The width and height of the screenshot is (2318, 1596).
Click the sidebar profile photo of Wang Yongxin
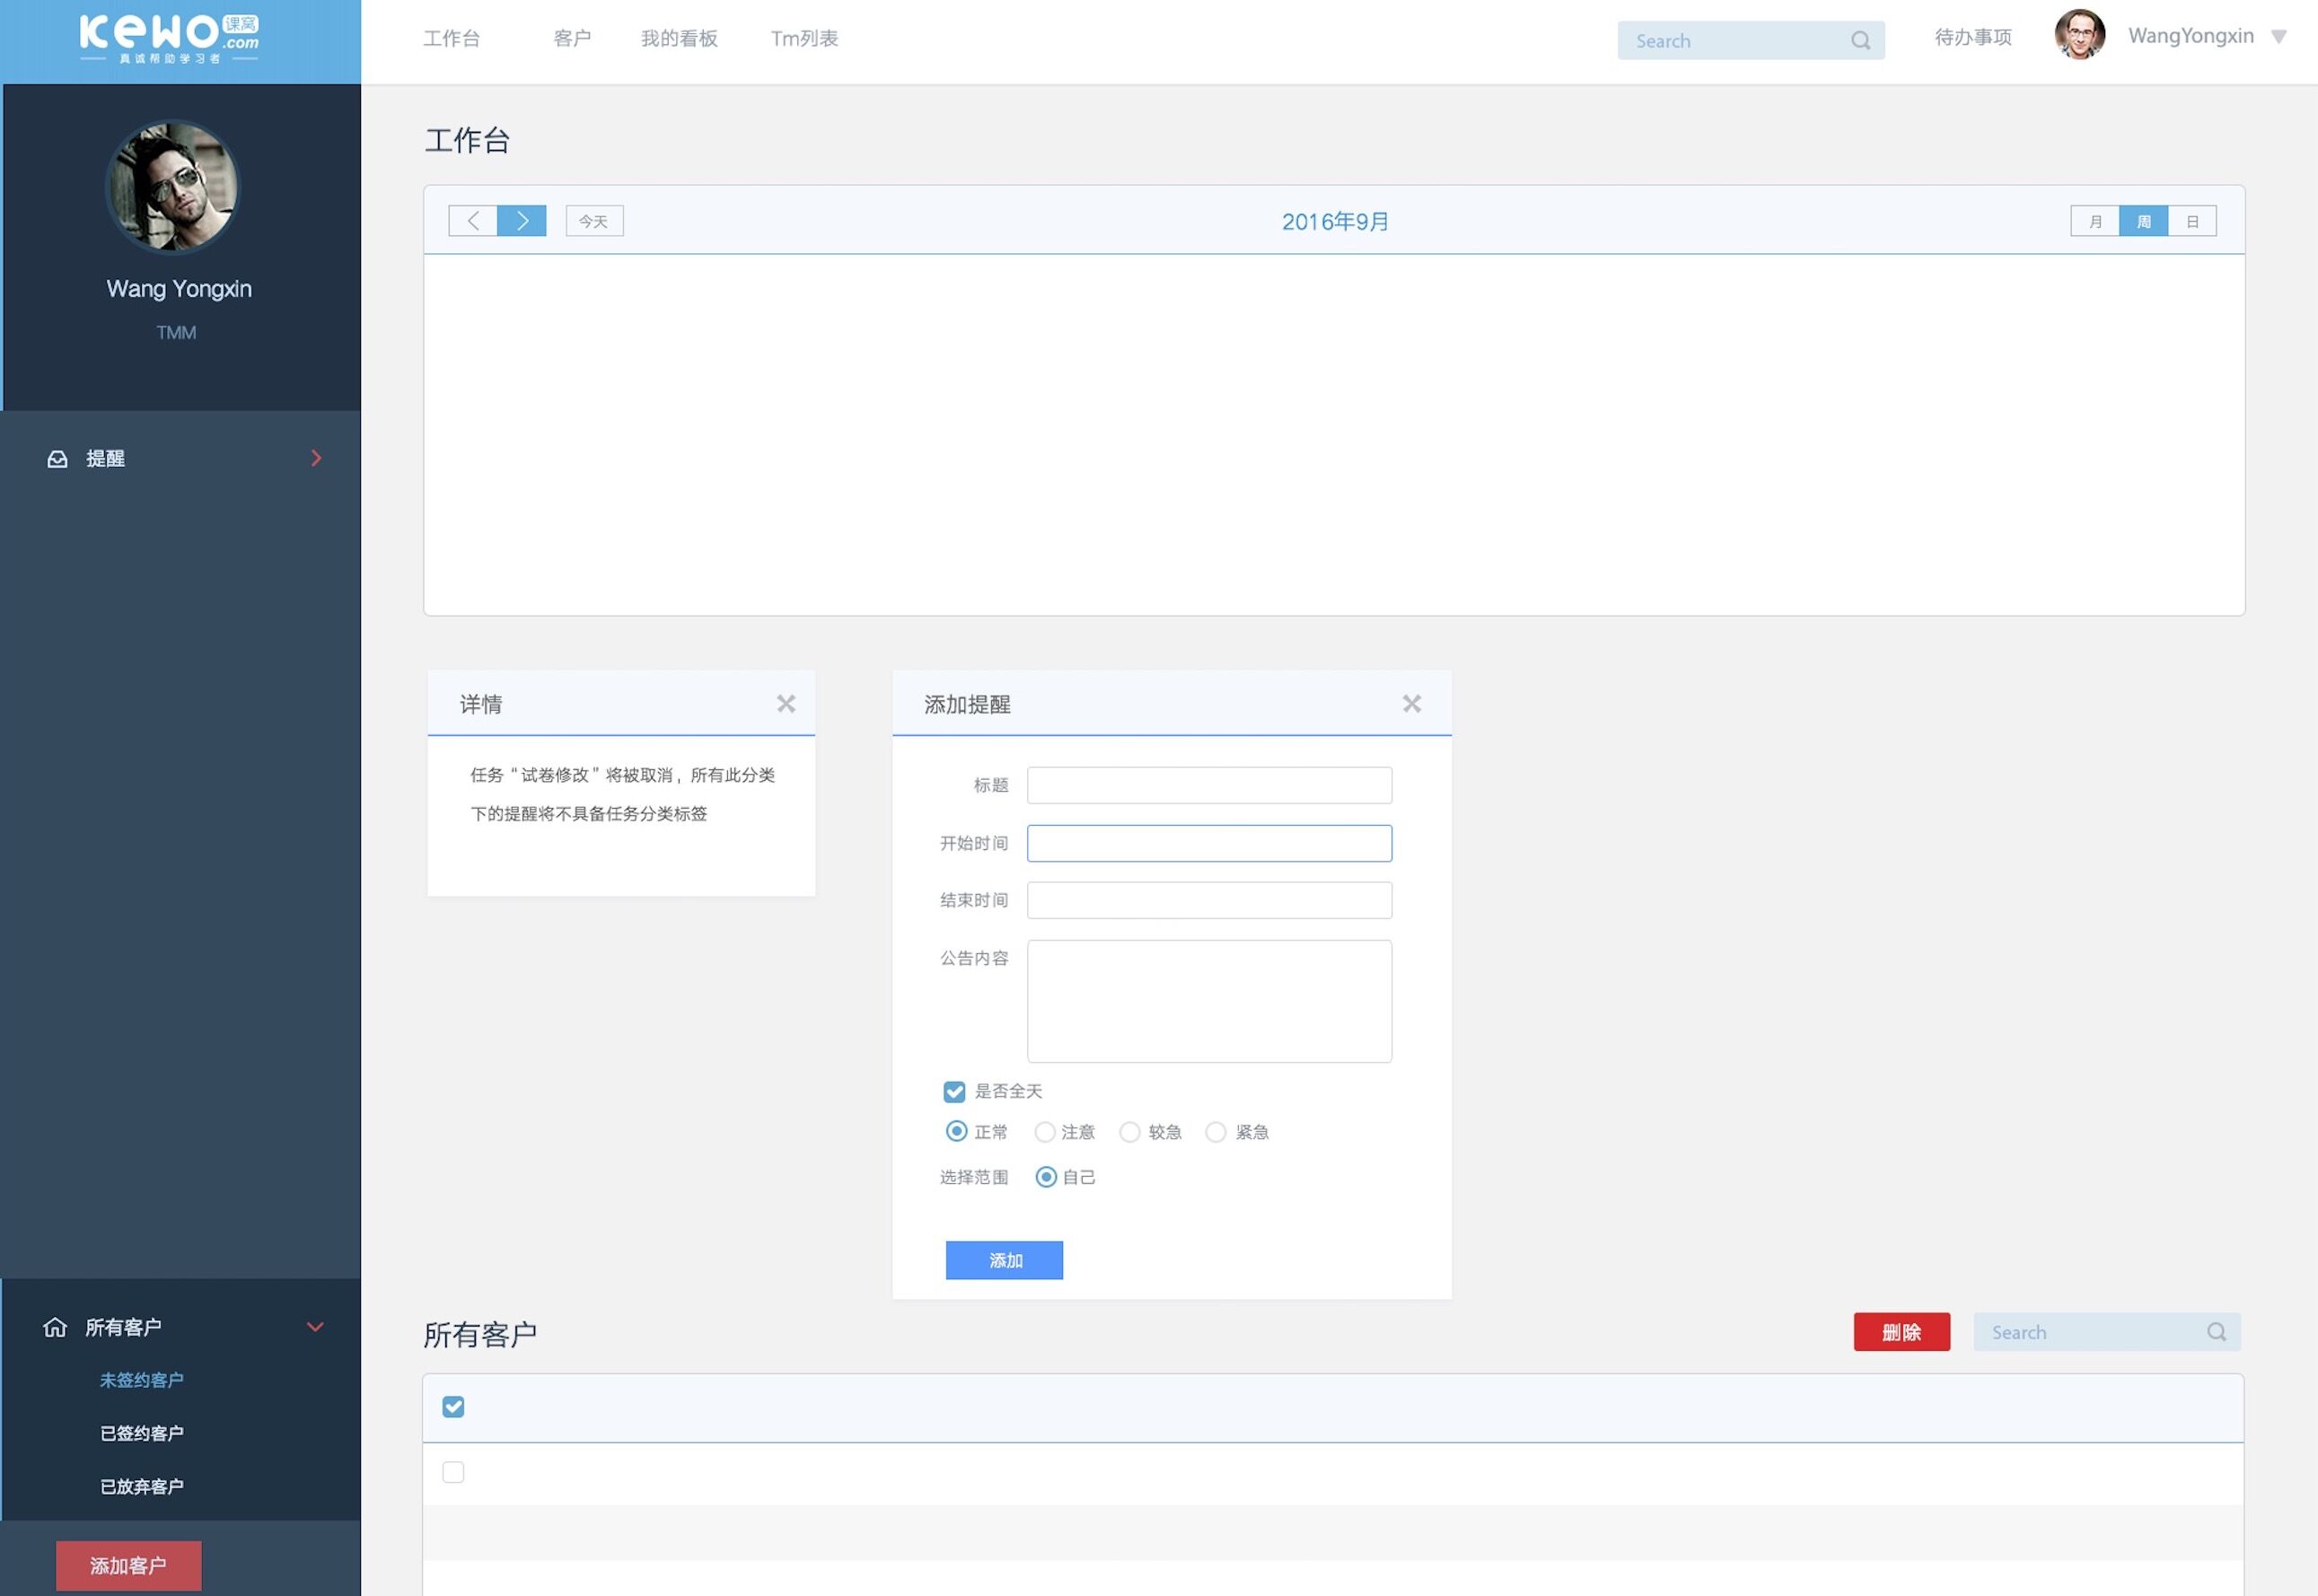coord(173,187)
